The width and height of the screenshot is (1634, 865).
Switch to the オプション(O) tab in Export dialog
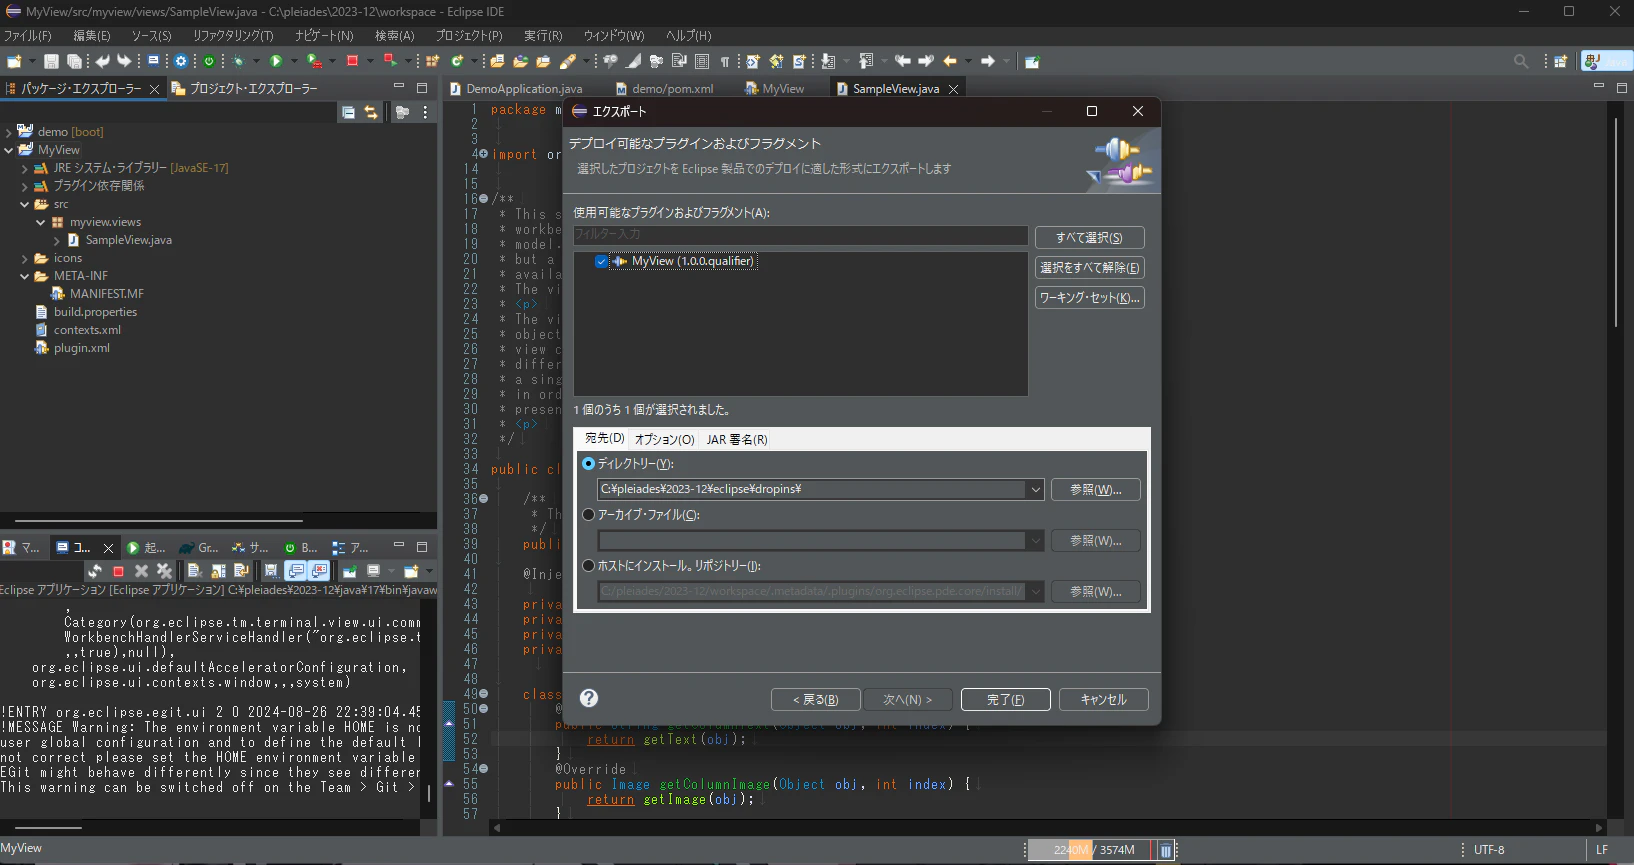[x=664, y=440]
